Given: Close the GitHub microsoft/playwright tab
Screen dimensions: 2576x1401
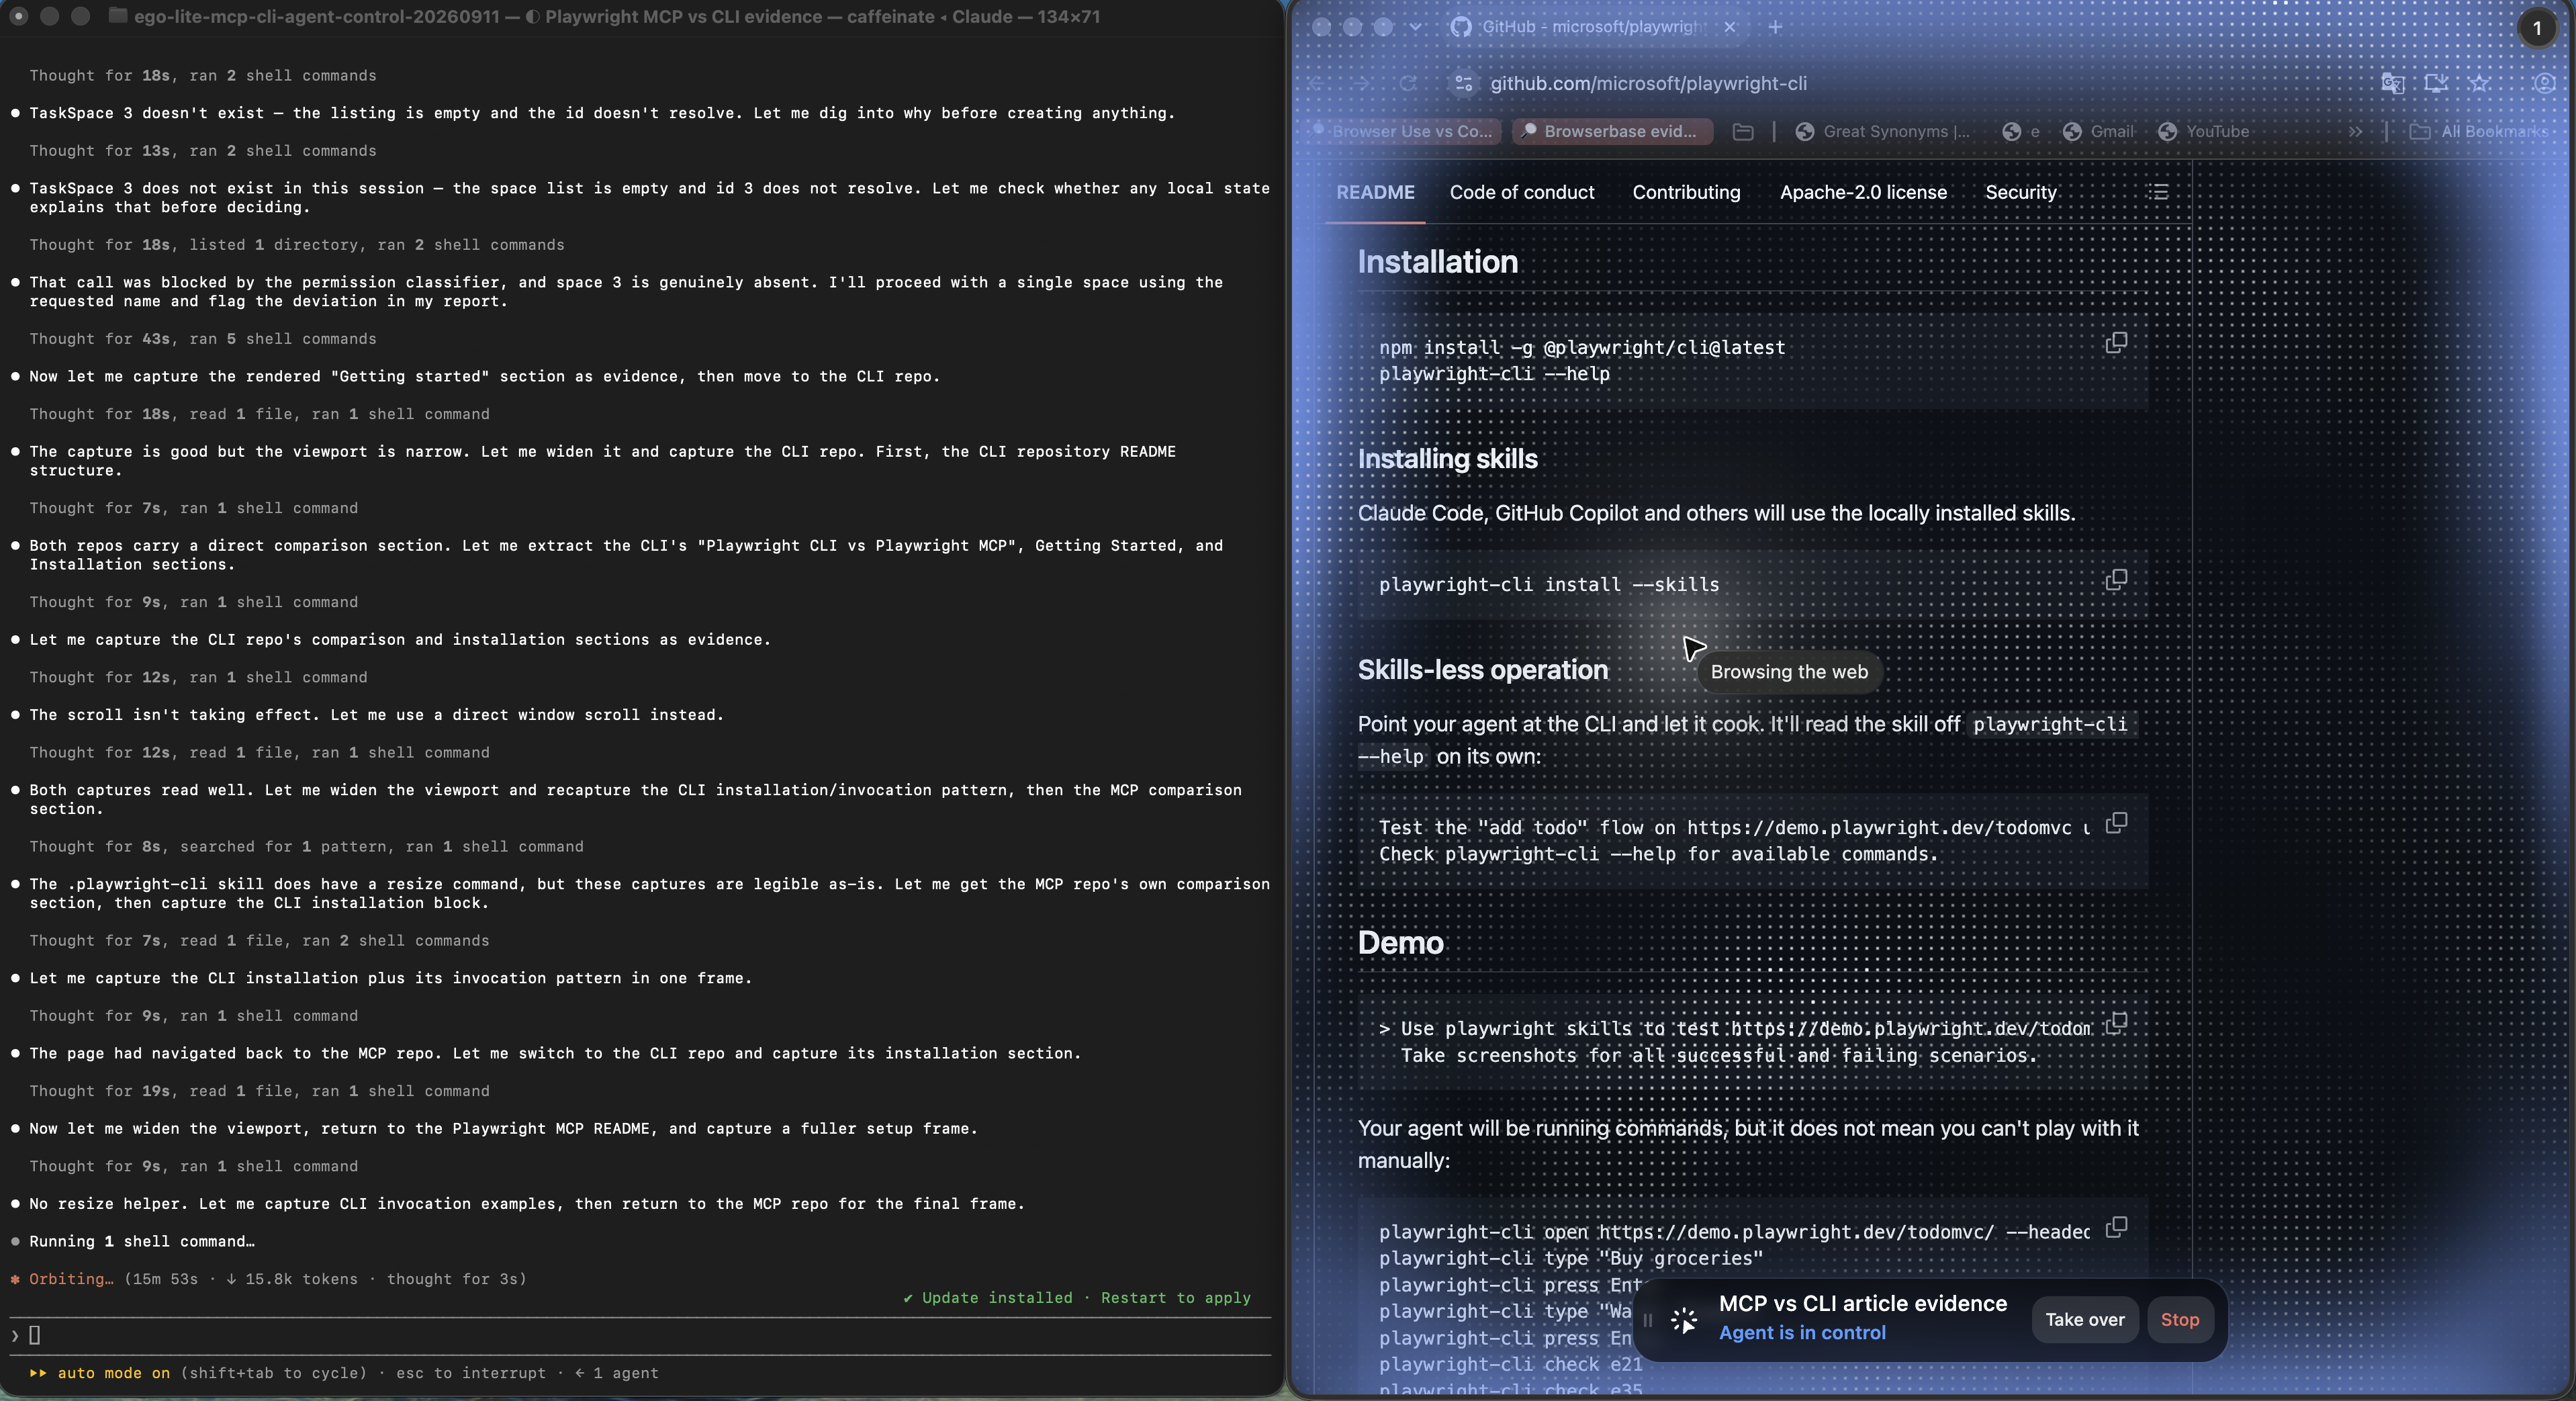Looking at the screenshot, I should tap(1731, 27).
